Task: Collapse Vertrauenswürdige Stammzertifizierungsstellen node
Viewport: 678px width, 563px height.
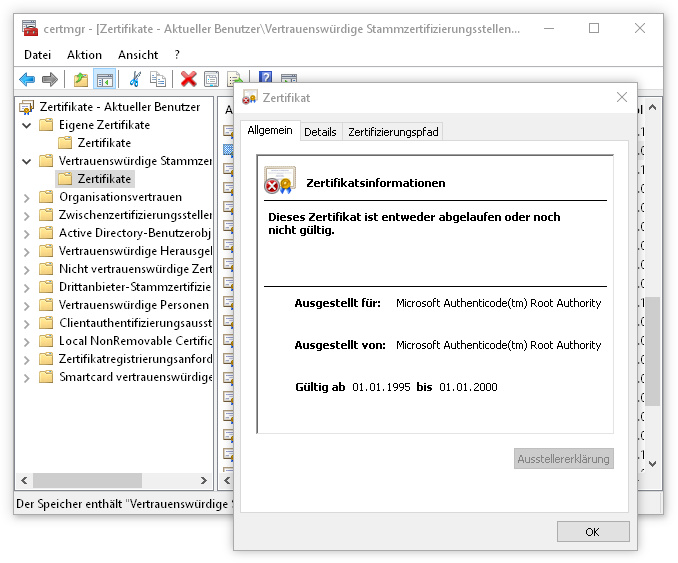Action: (x=27, y=161)
